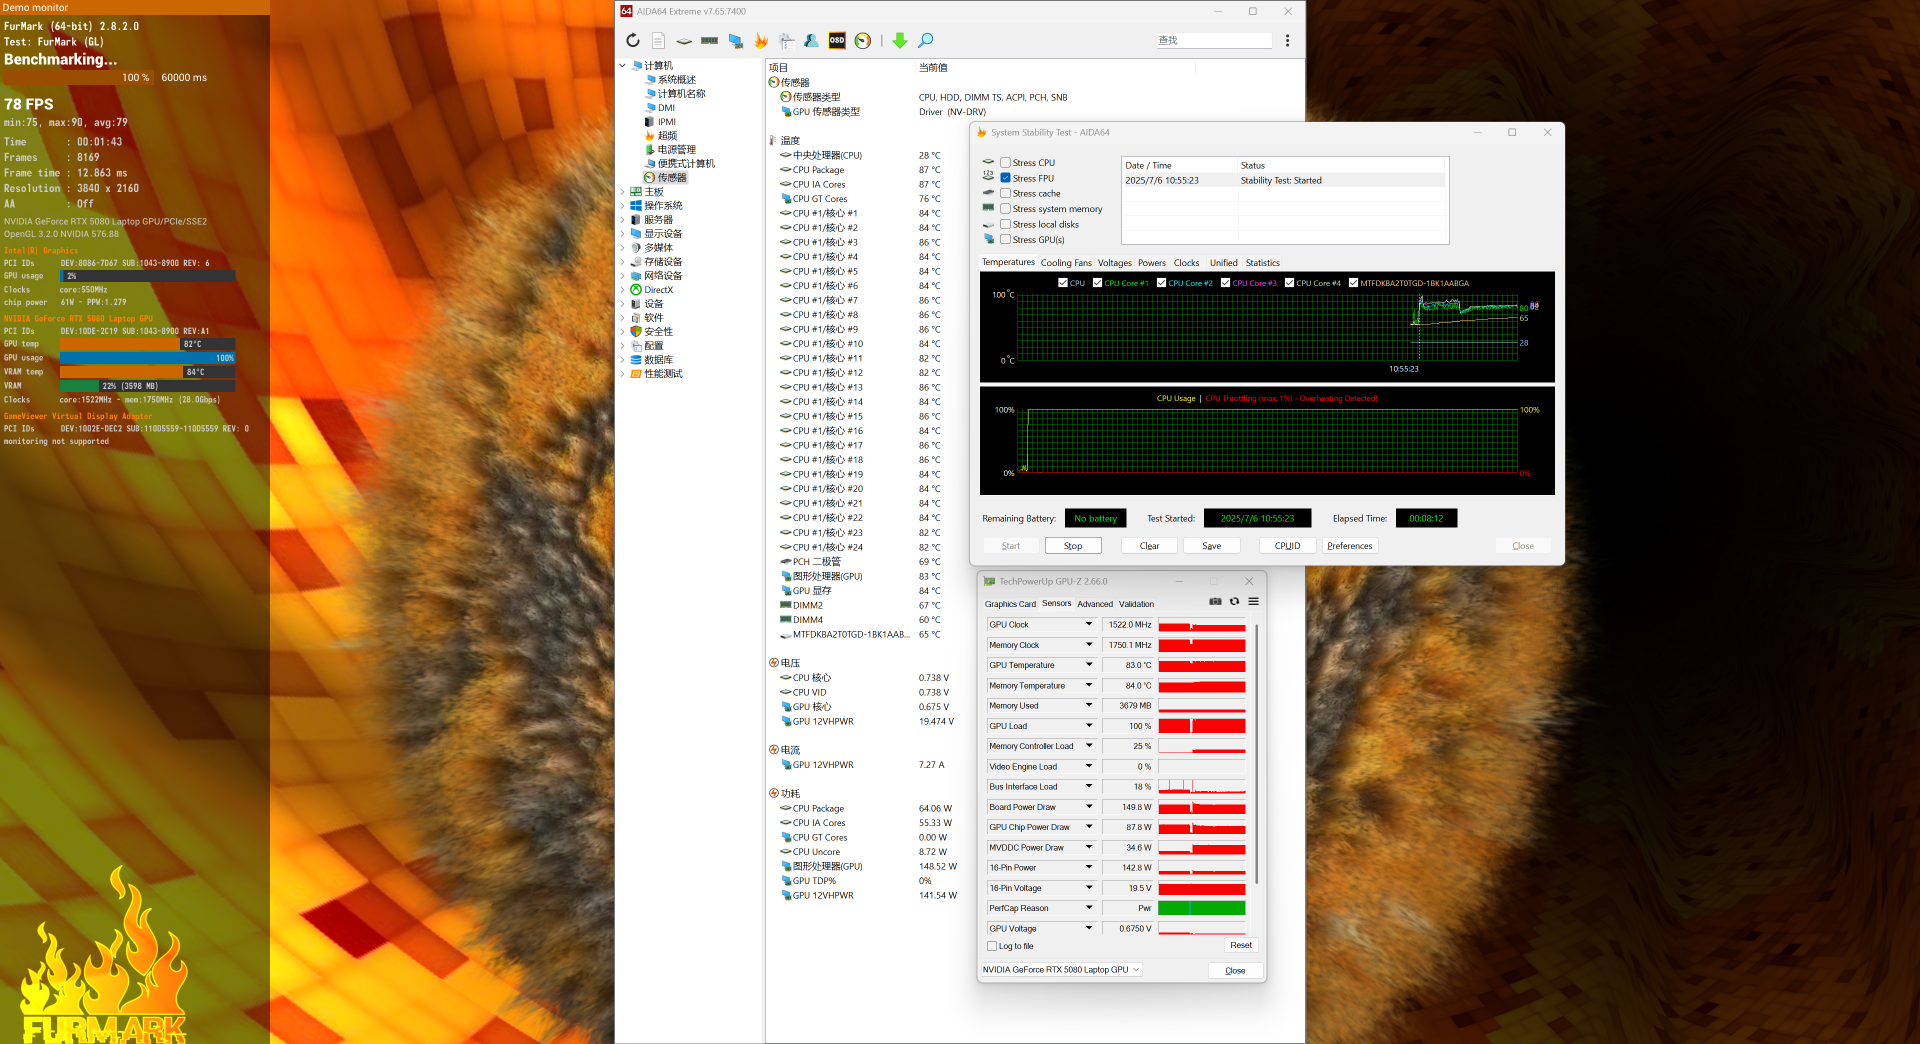1920x1044 pixels.
Task: Open the GPU Temperature sensor dropdown
Action: tap(1089, 665)
